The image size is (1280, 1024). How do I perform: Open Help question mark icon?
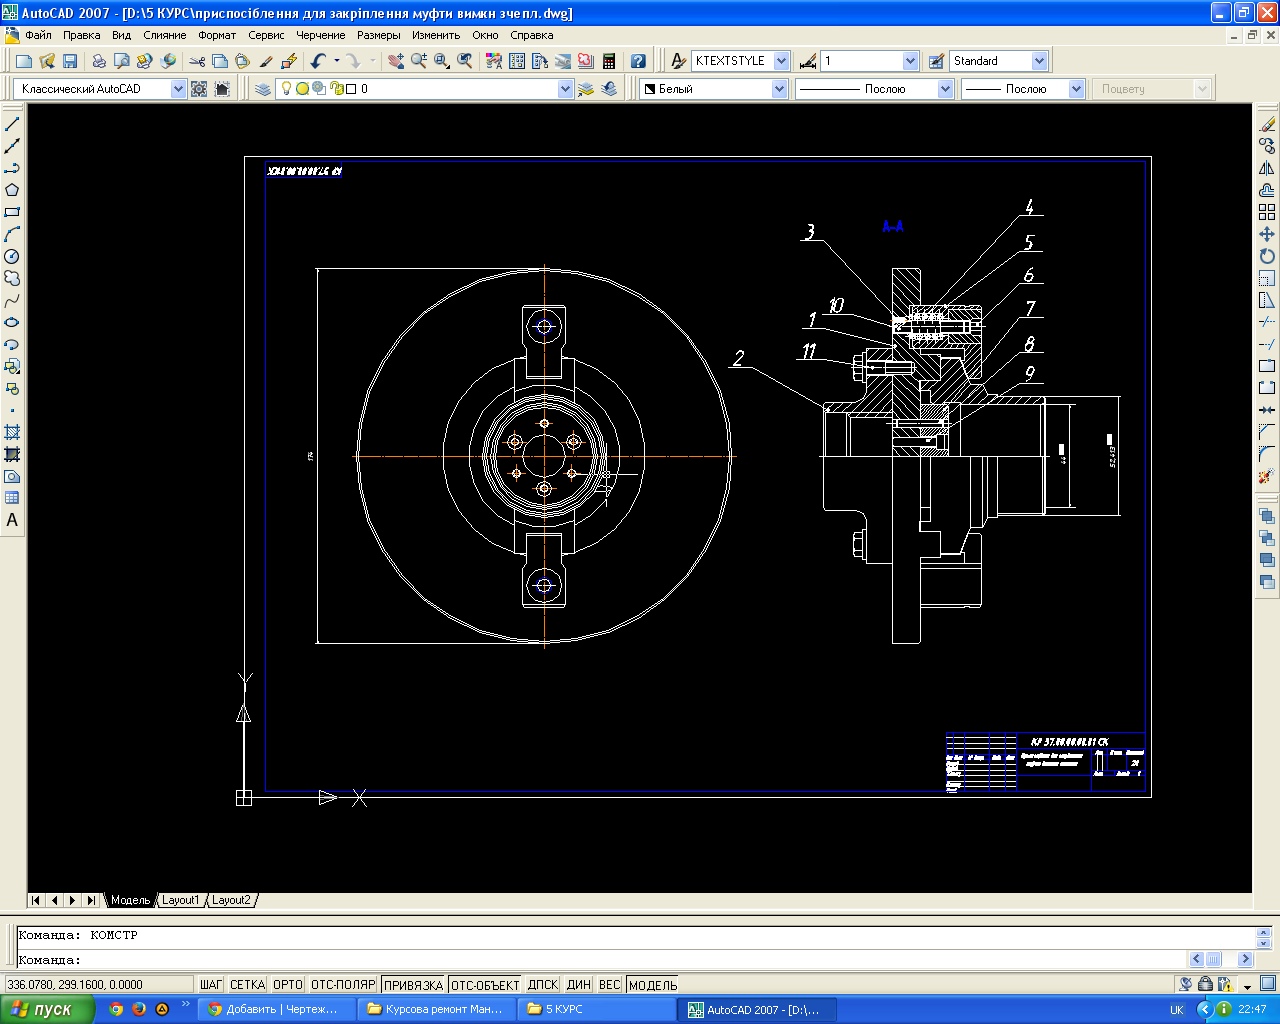[638, 61]
